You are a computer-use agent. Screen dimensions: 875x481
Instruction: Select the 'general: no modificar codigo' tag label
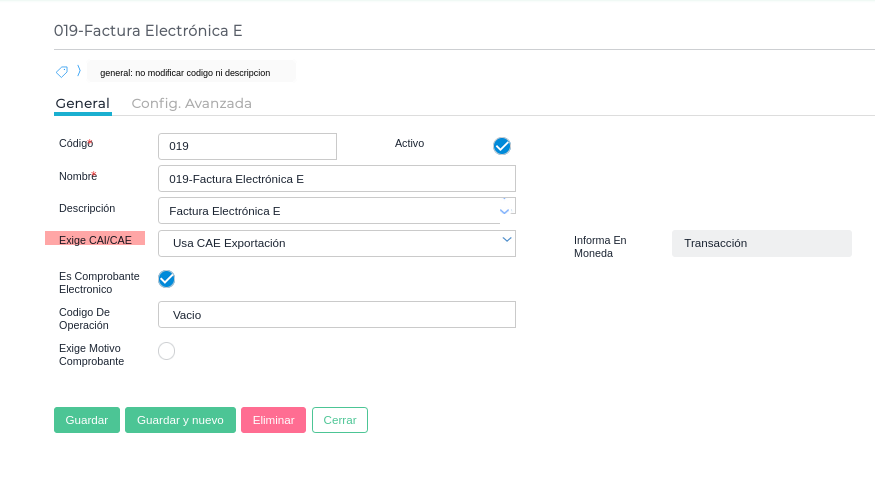point(185,72)
